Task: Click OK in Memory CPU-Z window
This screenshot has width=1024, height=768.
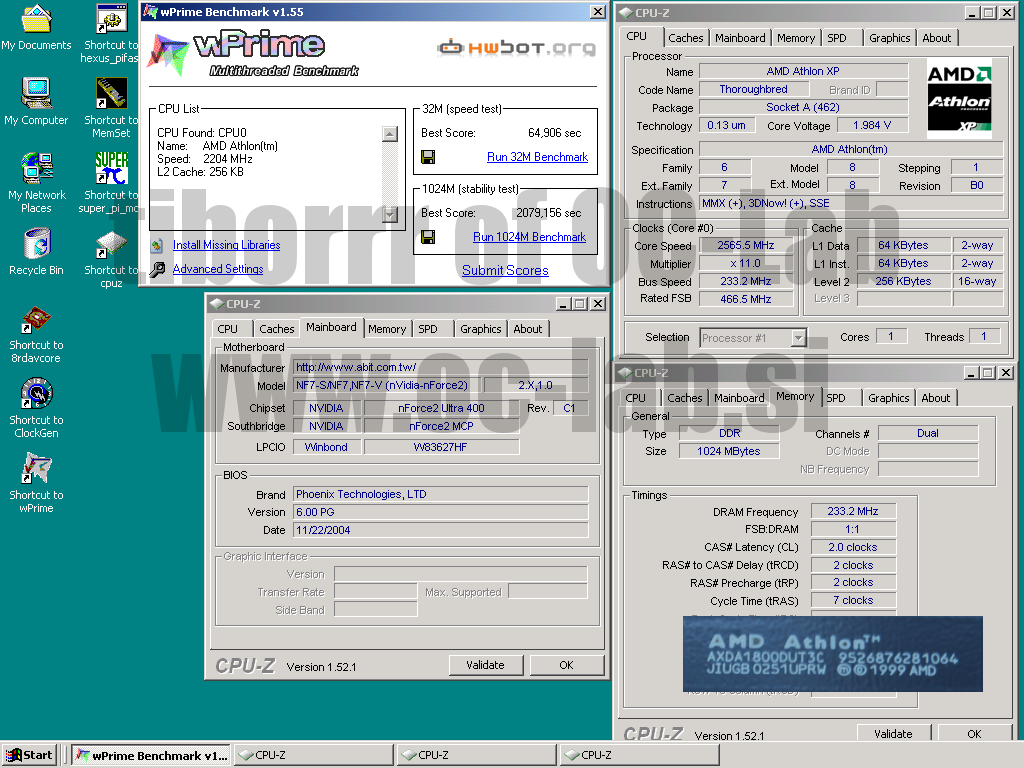Action: 974,733
